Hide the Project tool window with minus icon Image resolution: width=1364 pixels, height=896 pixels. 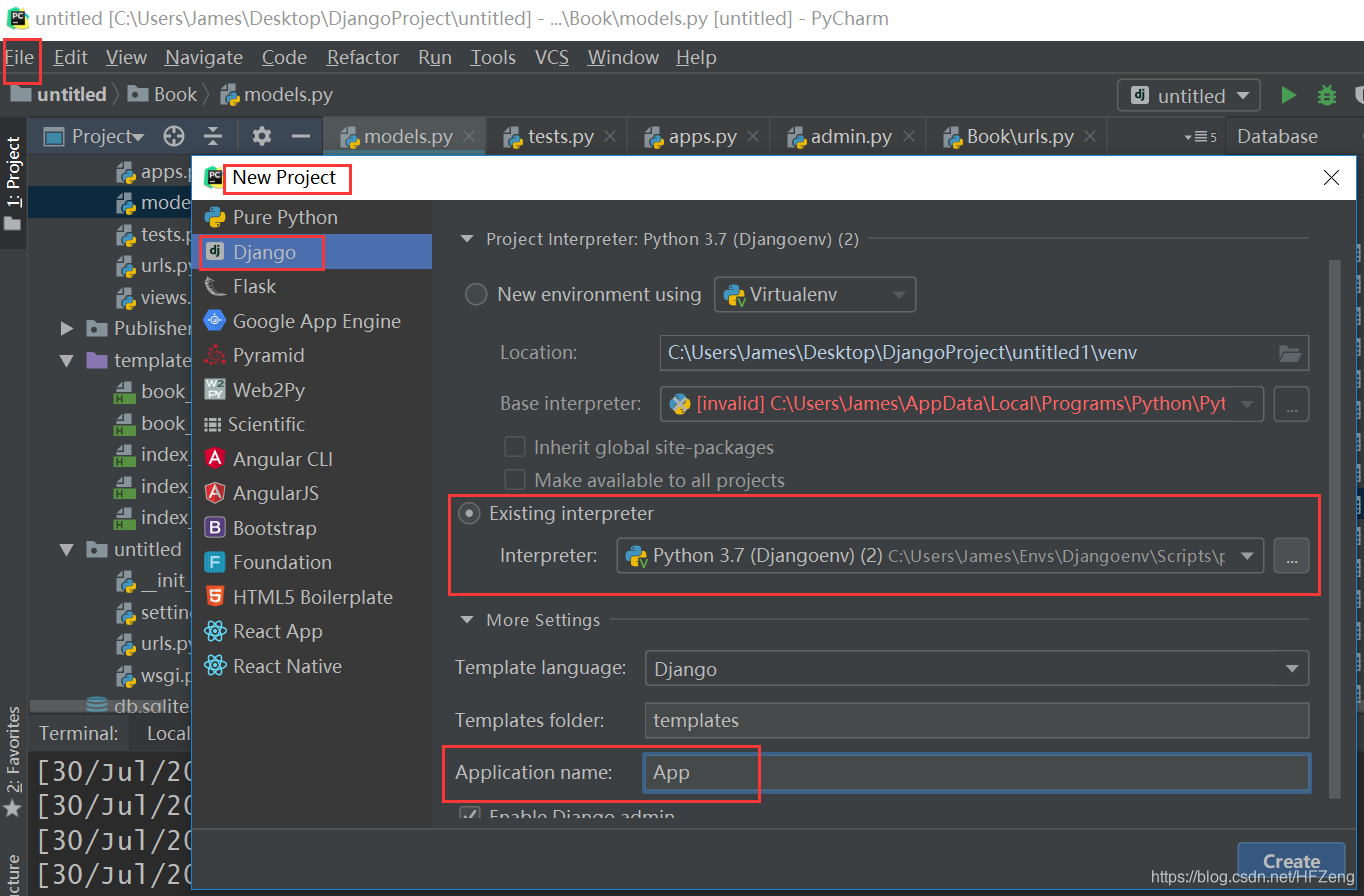(300, 136)
